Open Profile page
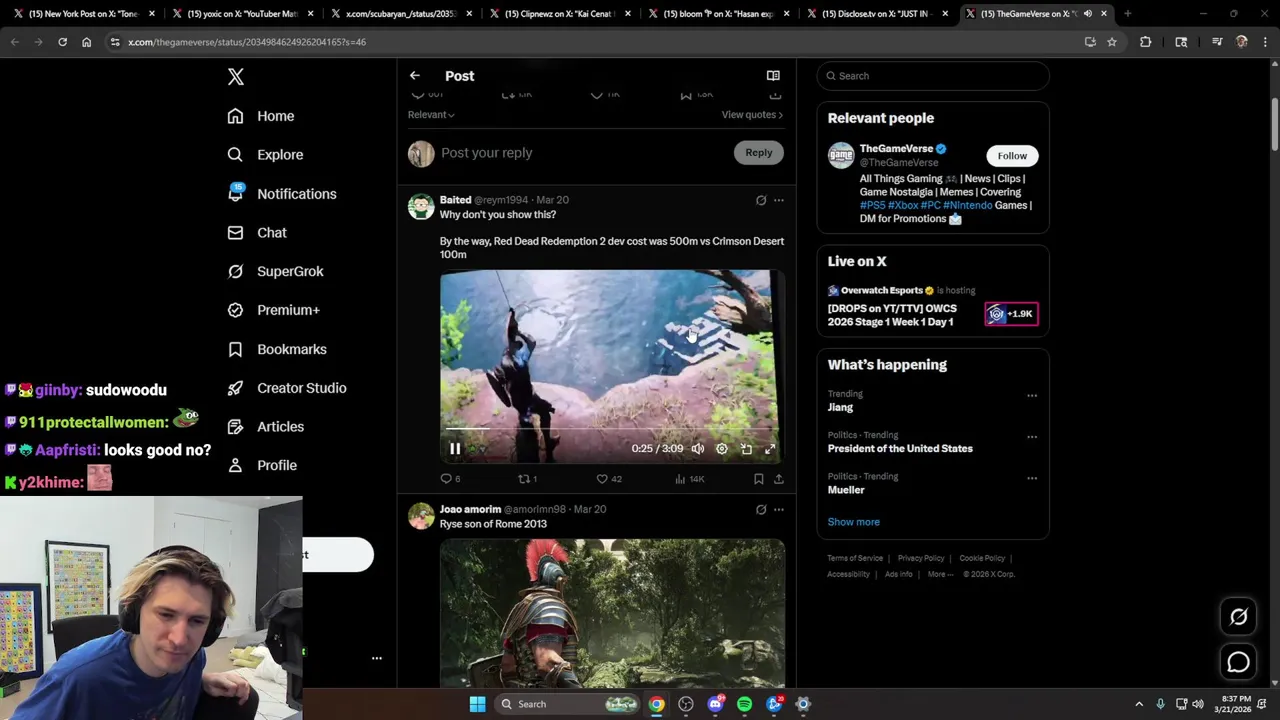This screenshot has height=720, width=1280. (x=262, y=465)
